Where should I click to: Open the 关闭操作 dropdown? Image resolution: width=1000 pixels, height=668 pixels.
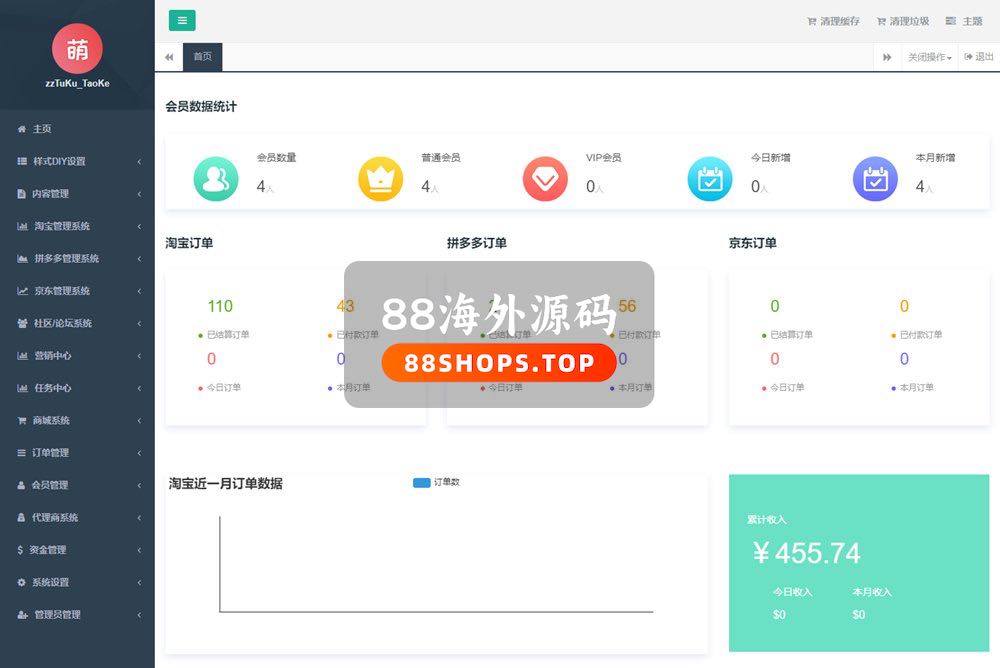click(x=929, y=57)
